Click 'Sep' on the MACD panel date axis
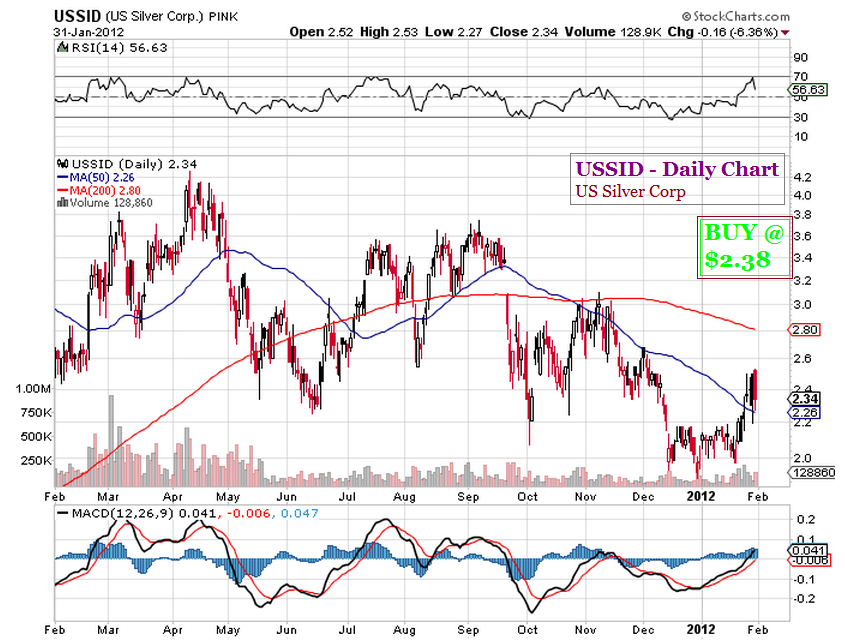 468,630
